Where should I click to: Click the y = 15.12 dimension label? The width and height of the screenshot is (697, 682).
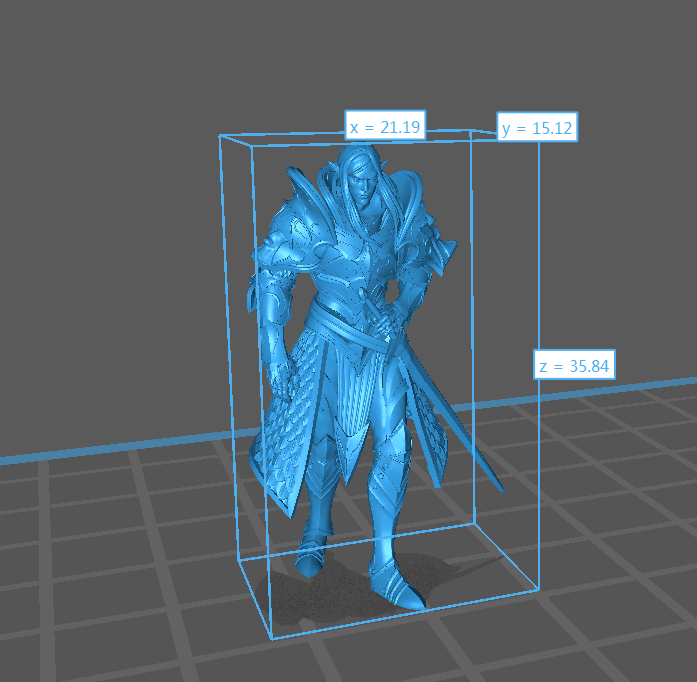(538, 128)
